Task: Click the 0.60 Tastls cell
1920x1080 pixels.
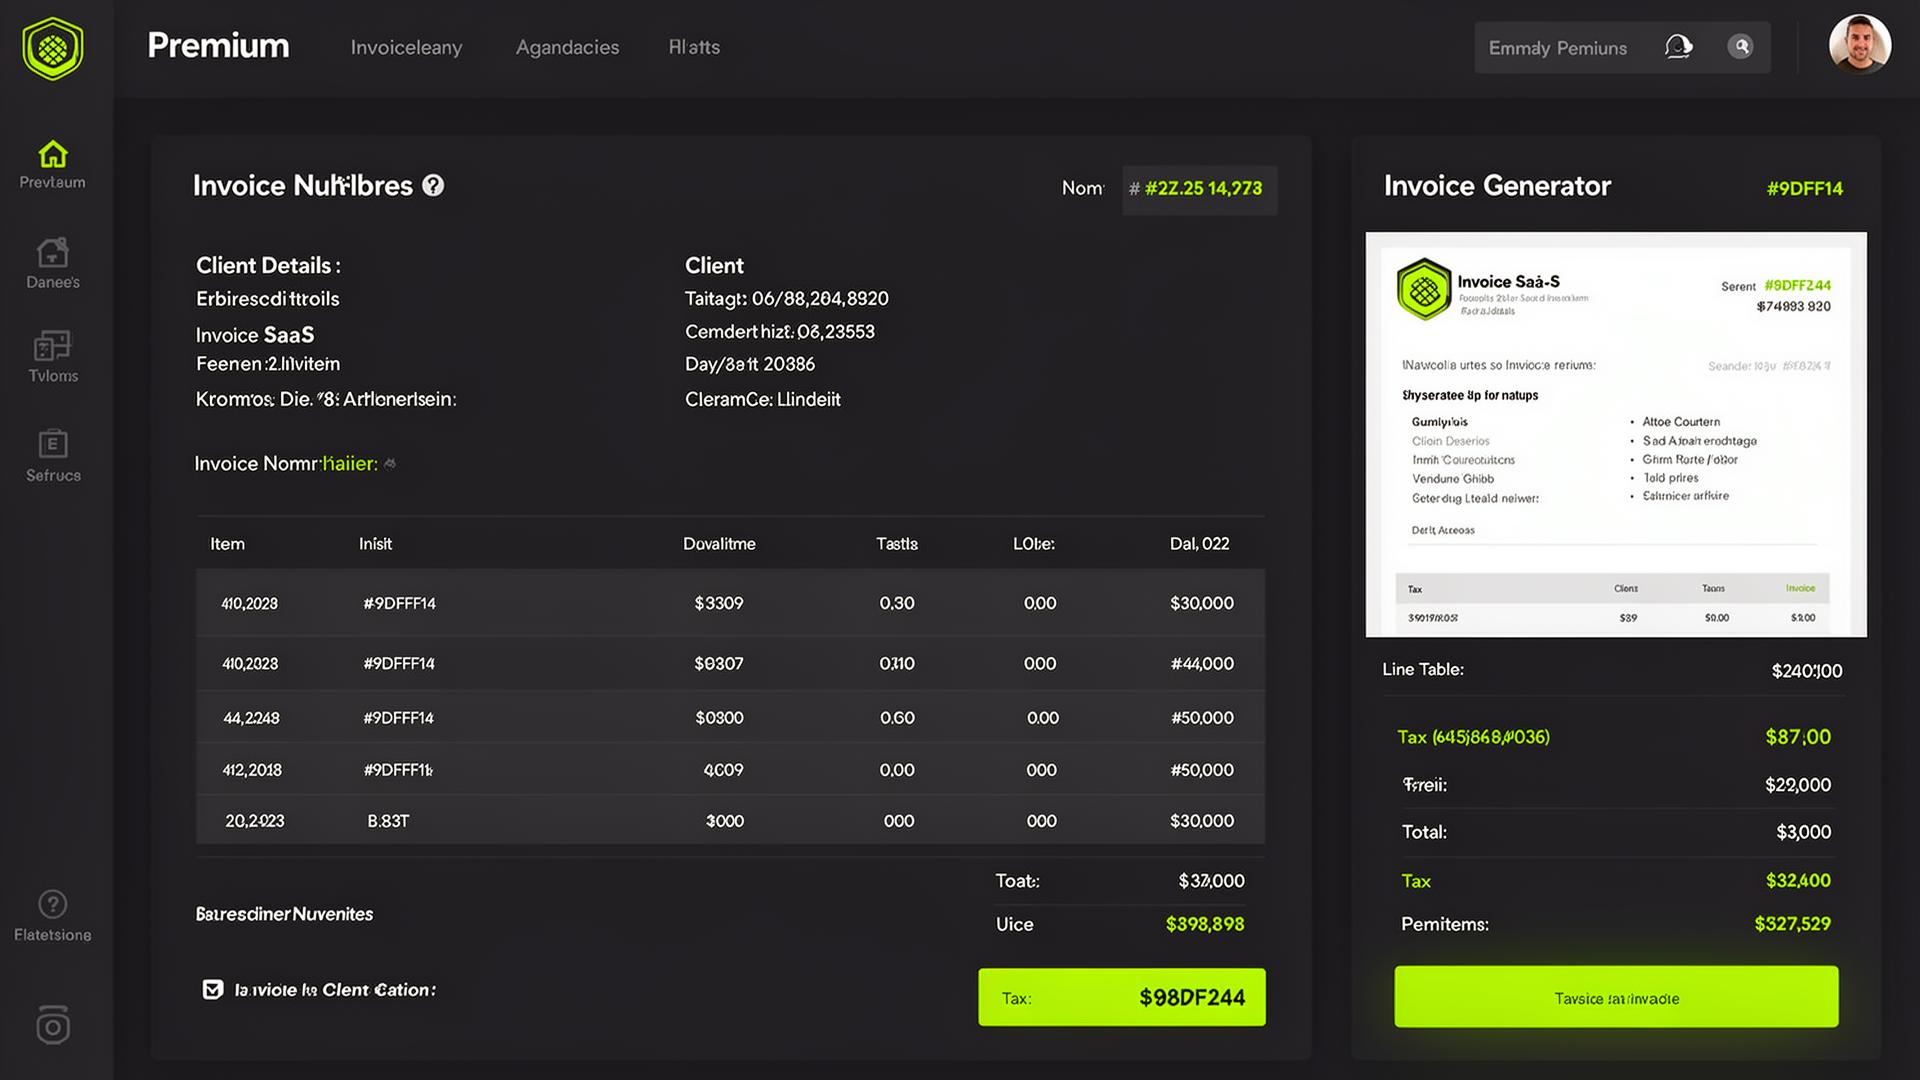Action: (897, 717)
